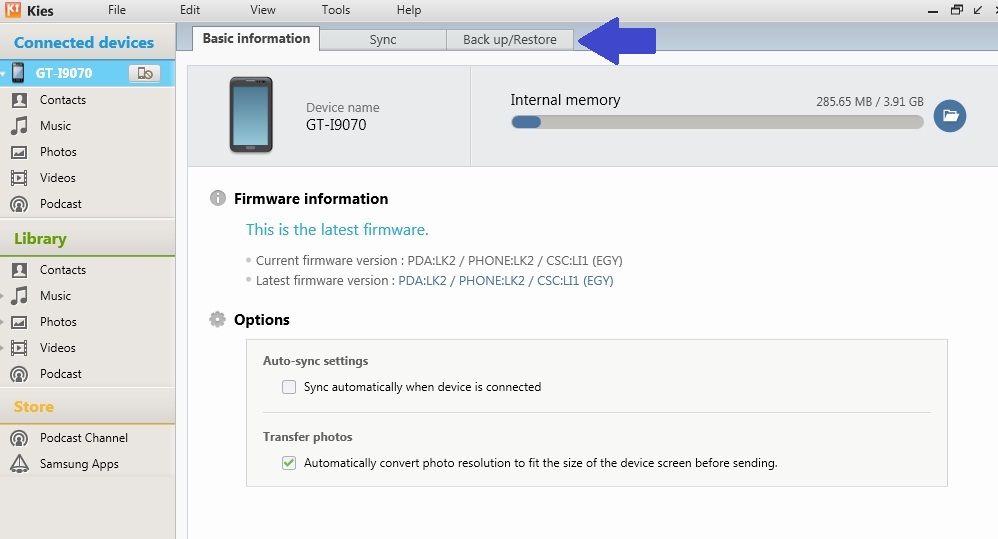Switch to the Sync tab

pos(383,40)
